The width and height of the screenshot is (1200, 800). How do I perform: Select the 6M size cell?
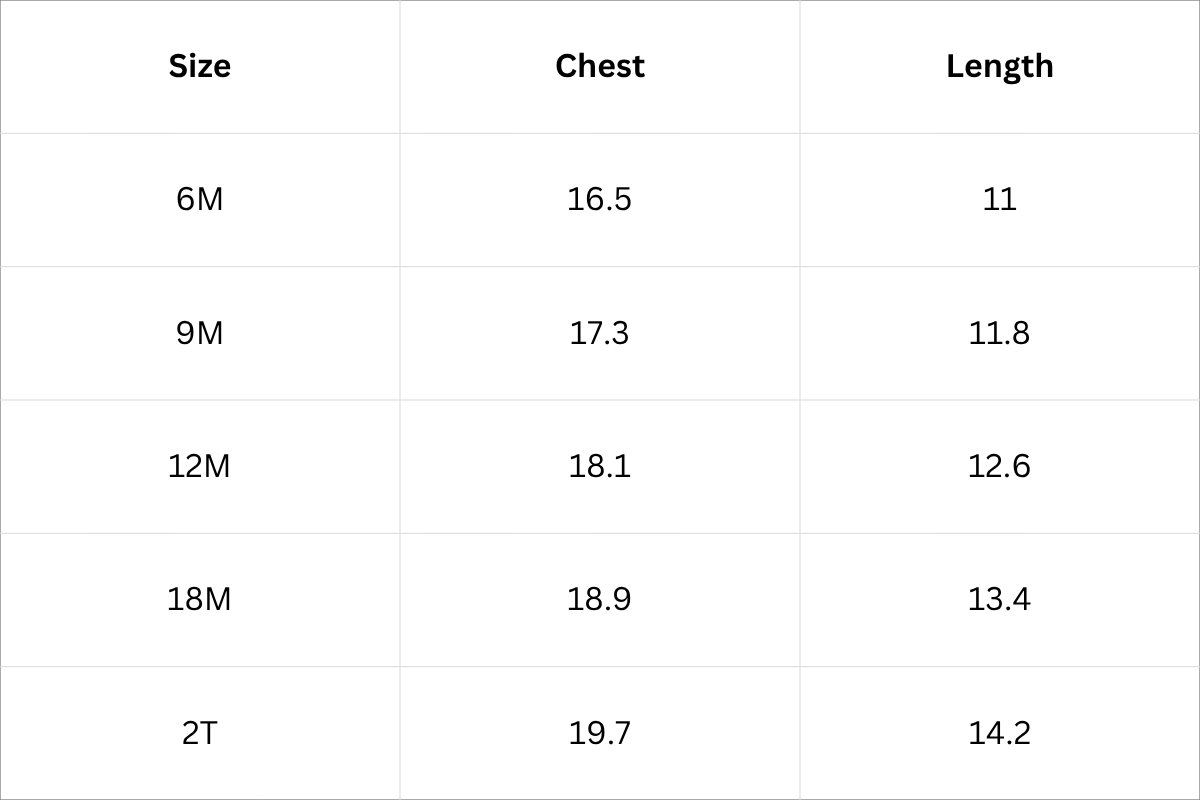(x=200, y=199)
